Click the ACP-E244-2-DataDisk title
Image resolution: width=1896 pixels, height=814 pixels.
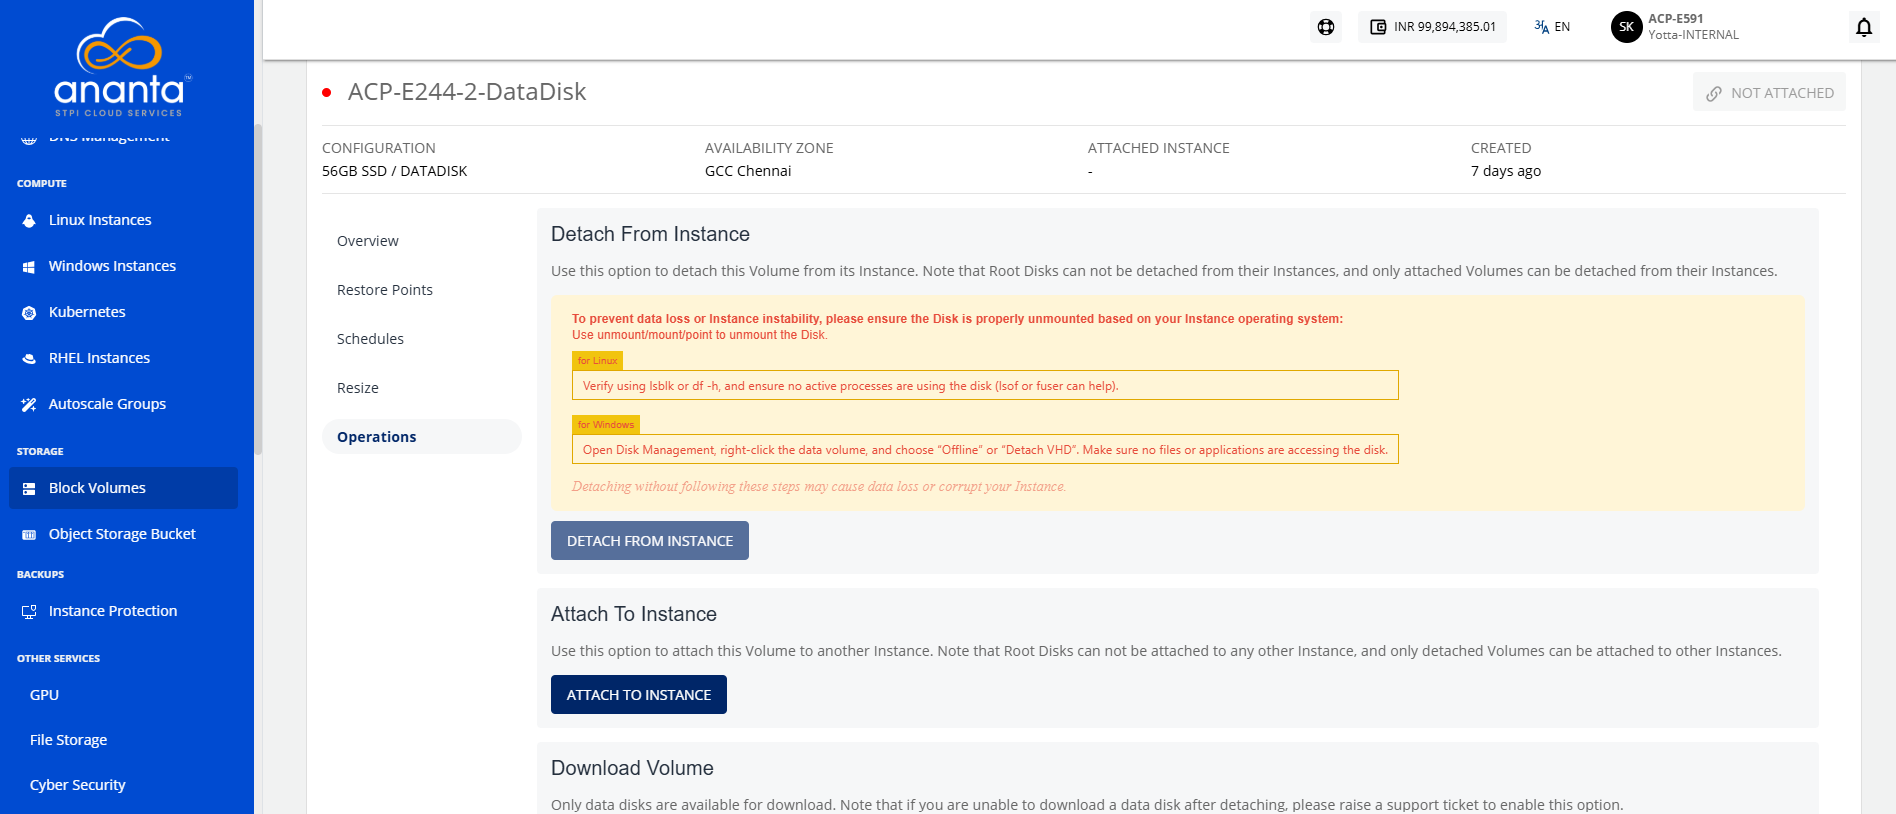[467, 92]
